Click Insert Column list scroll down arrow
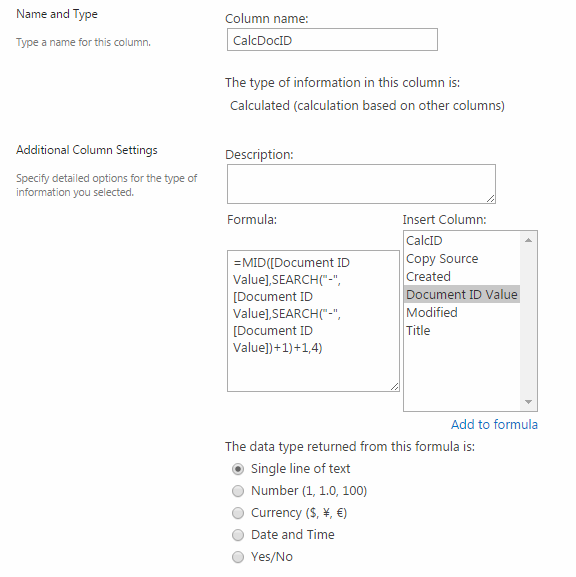 529,402
